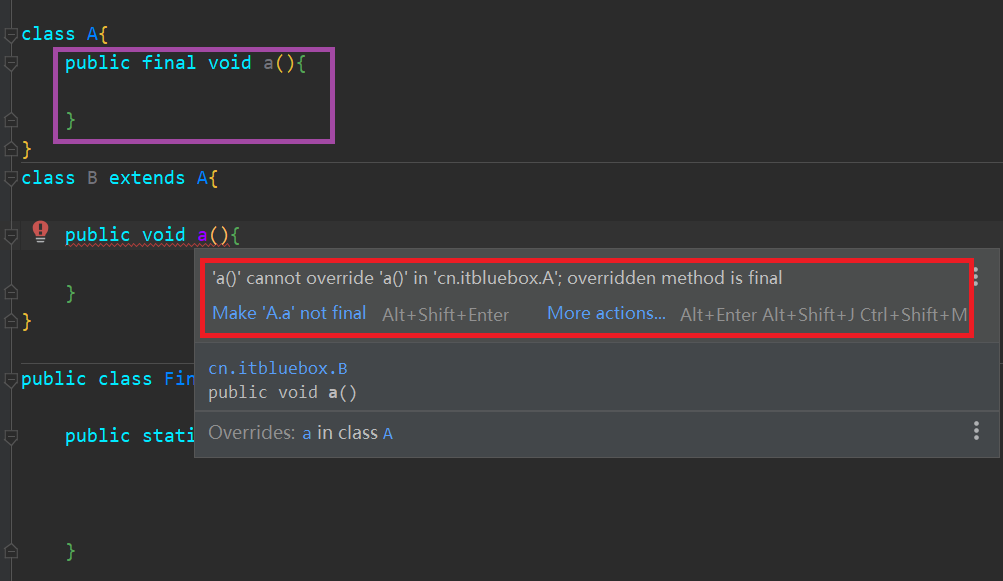Click method name 'a' in class B
The height and width of the screenshot is (581, 1003).
(202, 235)
